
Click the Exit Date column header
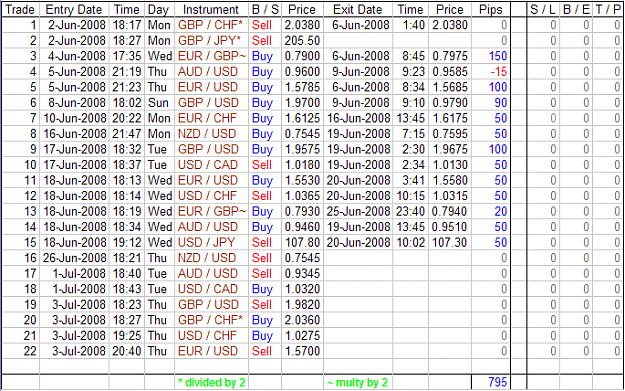(x=358, y=10)
